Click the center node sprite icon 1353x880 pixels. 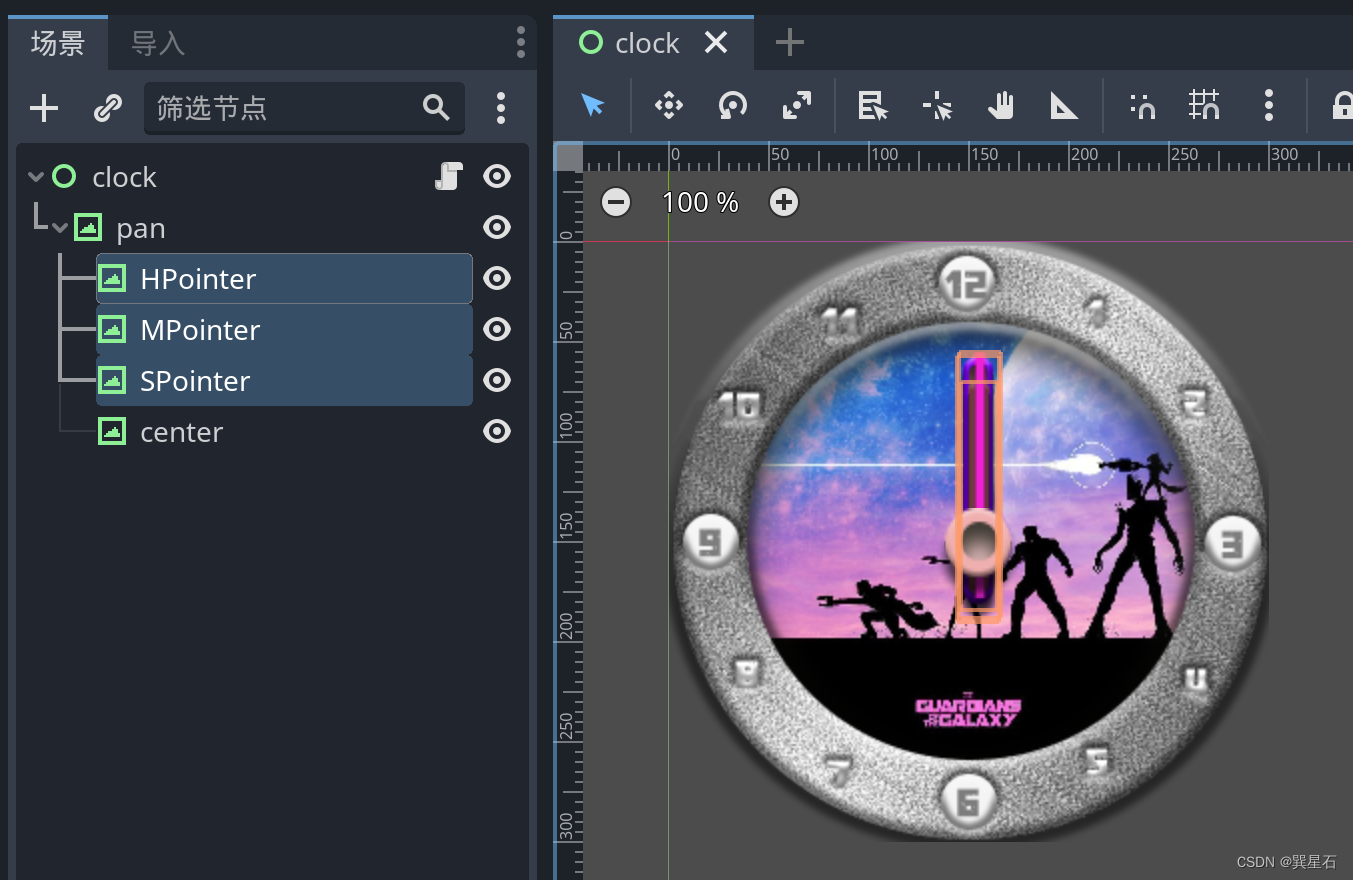tap(112, 431)
